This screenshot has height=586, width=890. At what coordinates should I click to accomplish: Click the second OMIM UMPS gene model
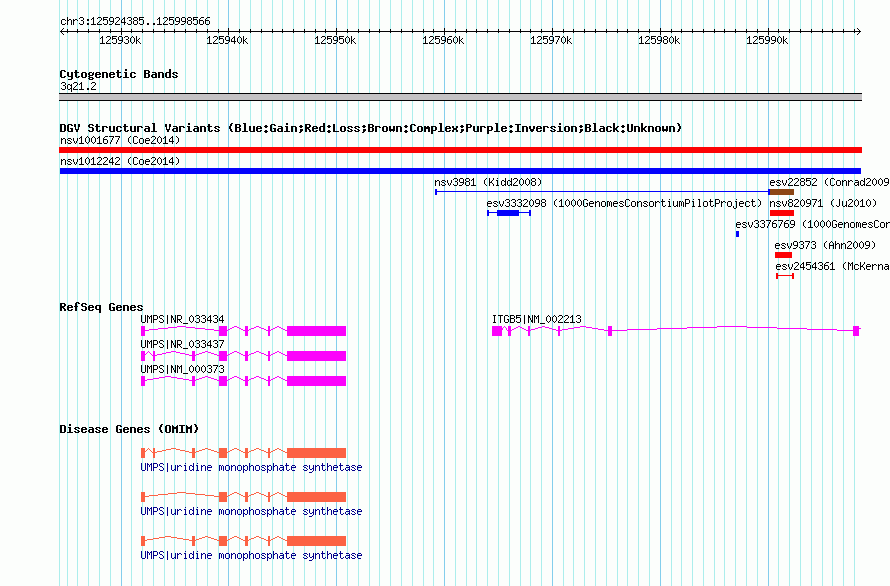[244, 497]
